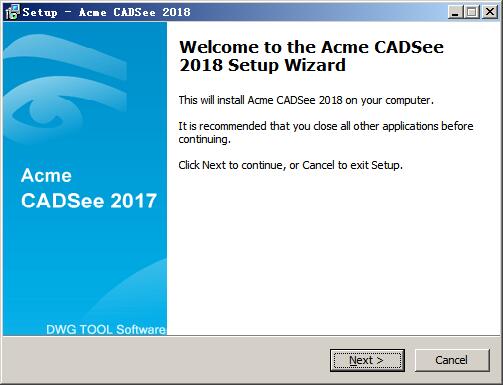Viewport: 503px width, 385px height.
Task: Click the 'This will install Acme CADSee 2018' text
Action: pyautogui.click(x=306, y=100)
